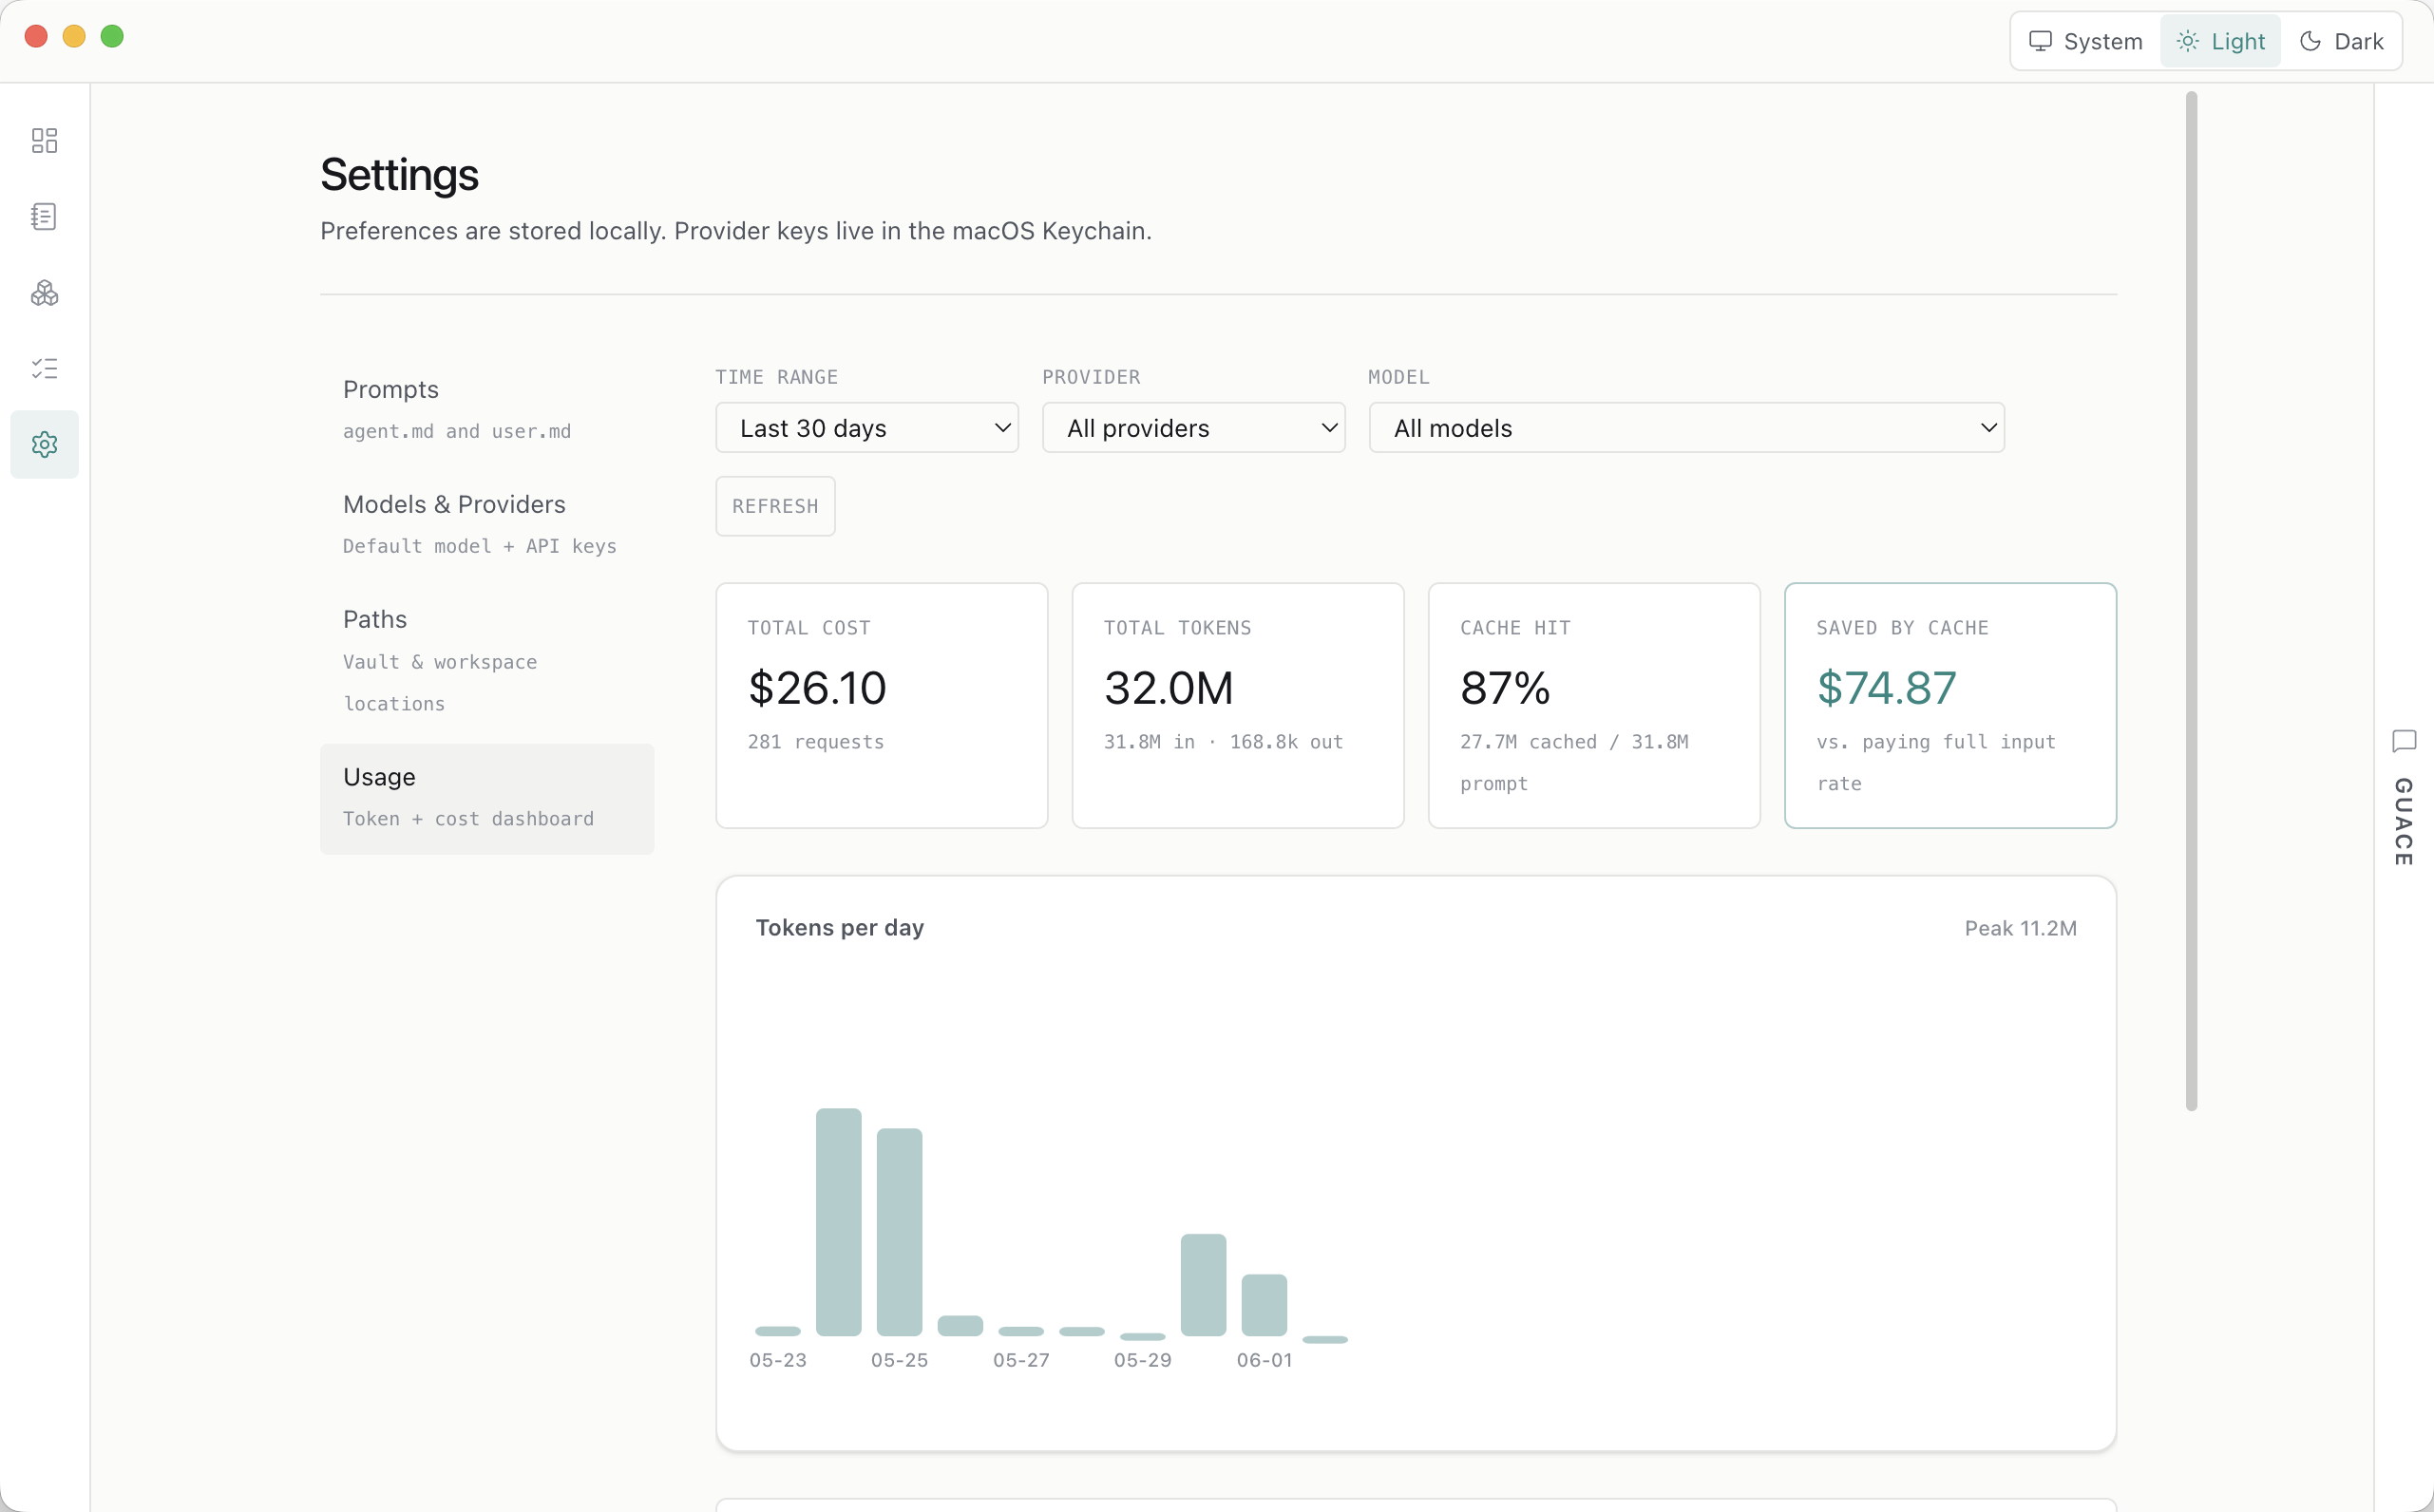Image resolution: width=2434 pixels, height=1512 pixels.
Task: Open the All models dropdown
Action: pos(1687,428)
